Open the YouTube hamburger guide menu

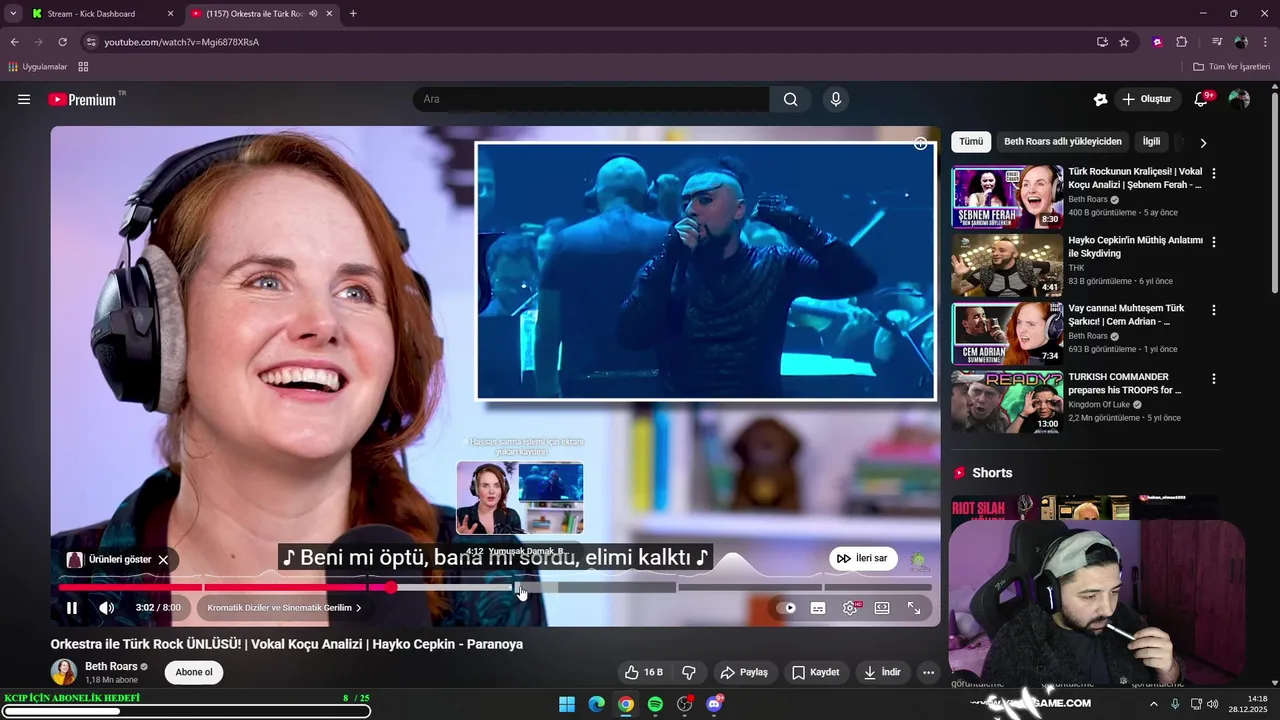coord(24,99)
